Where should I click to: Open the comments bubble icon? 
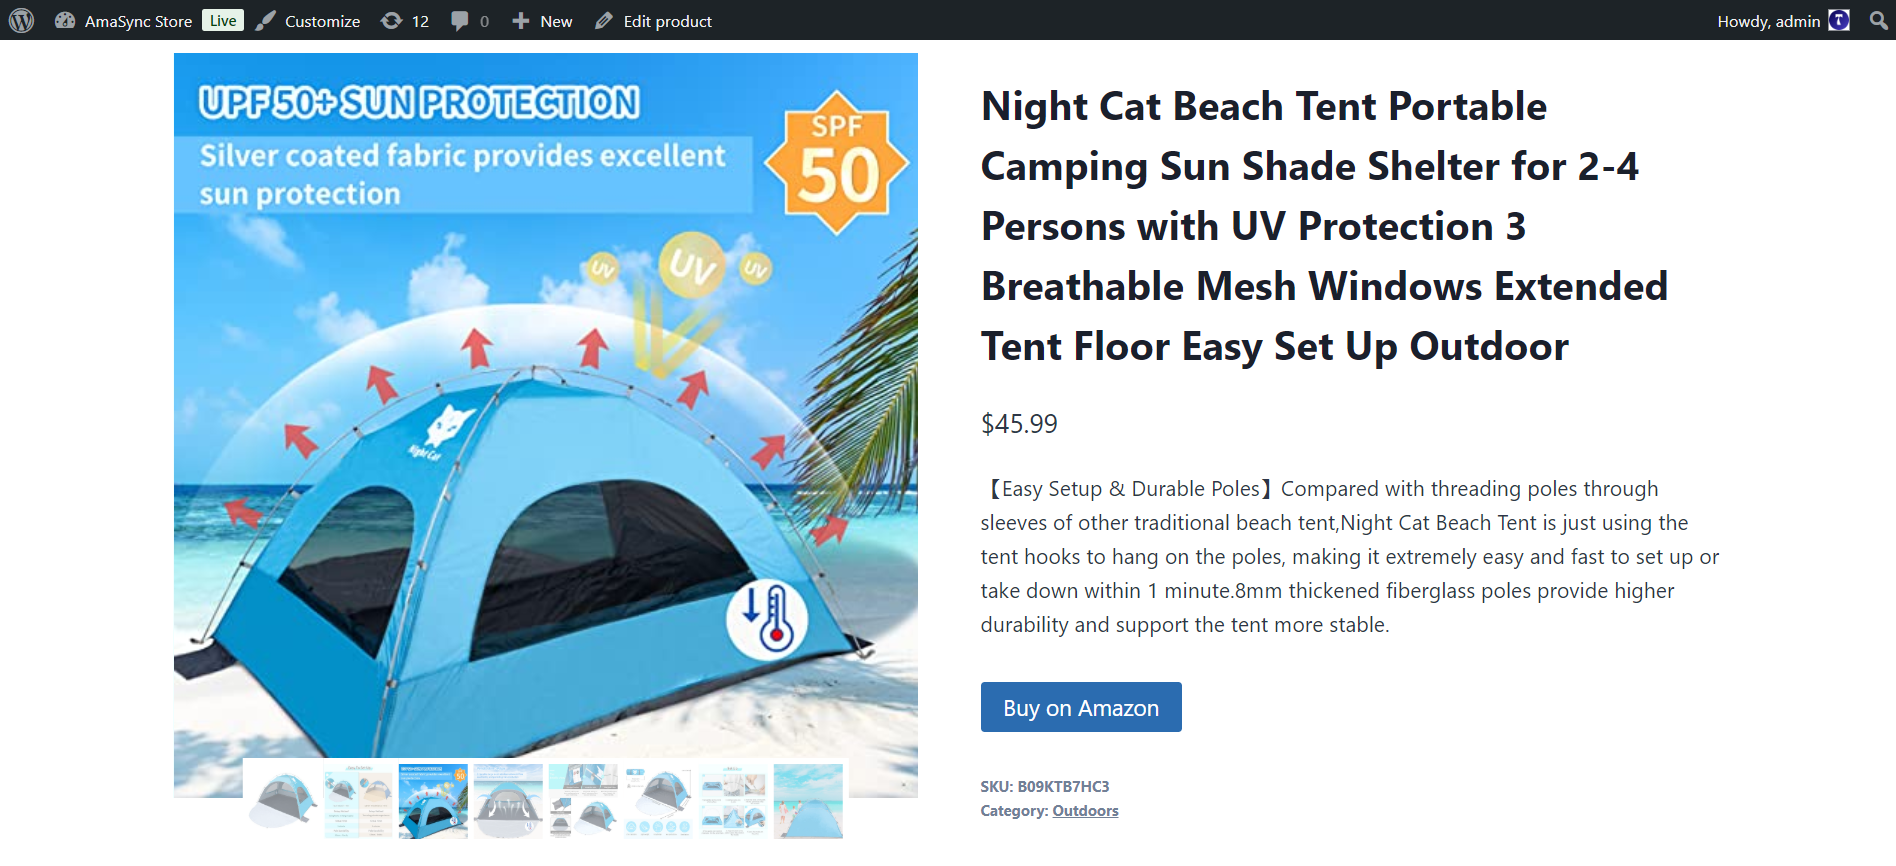coord(459,21)
